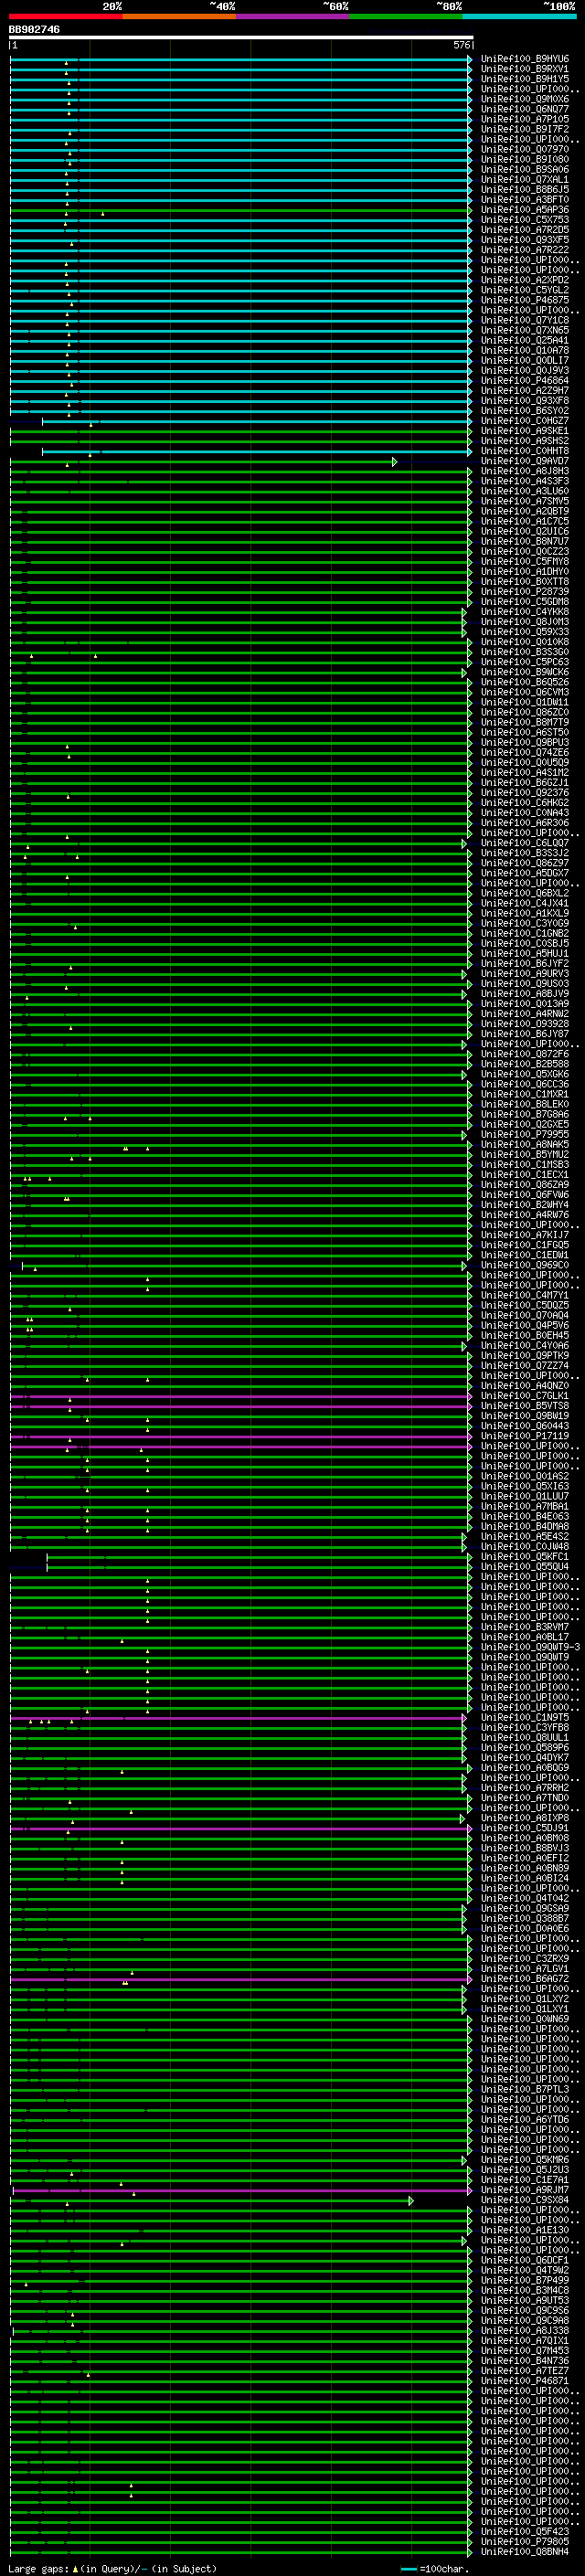Click hit label UniRef100_O93928
Screen dimensions: 585x2576
525,1024
